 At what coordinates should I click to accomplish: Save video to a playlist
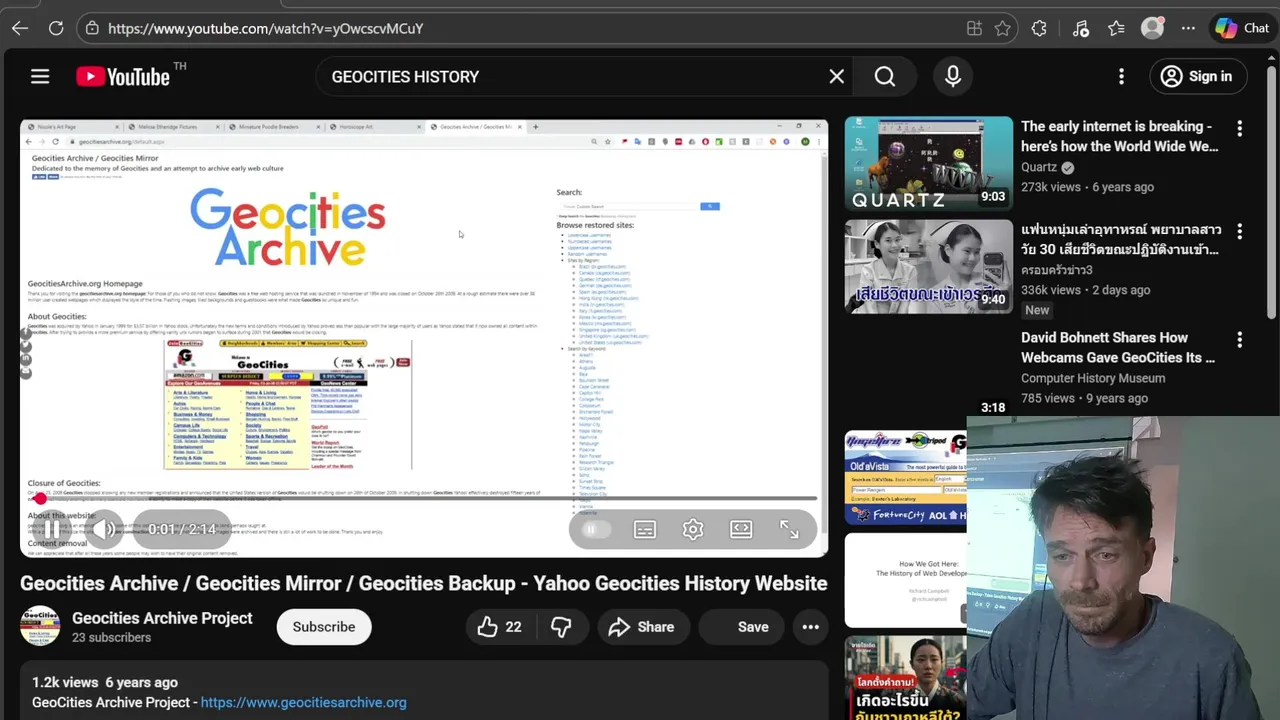coord(740,627)
